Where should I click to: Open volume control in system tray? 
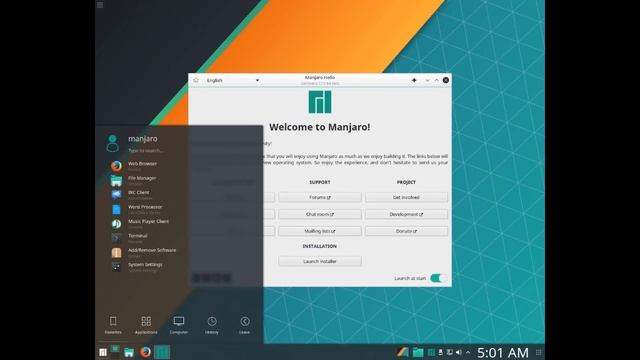click(x=459, y=352)
